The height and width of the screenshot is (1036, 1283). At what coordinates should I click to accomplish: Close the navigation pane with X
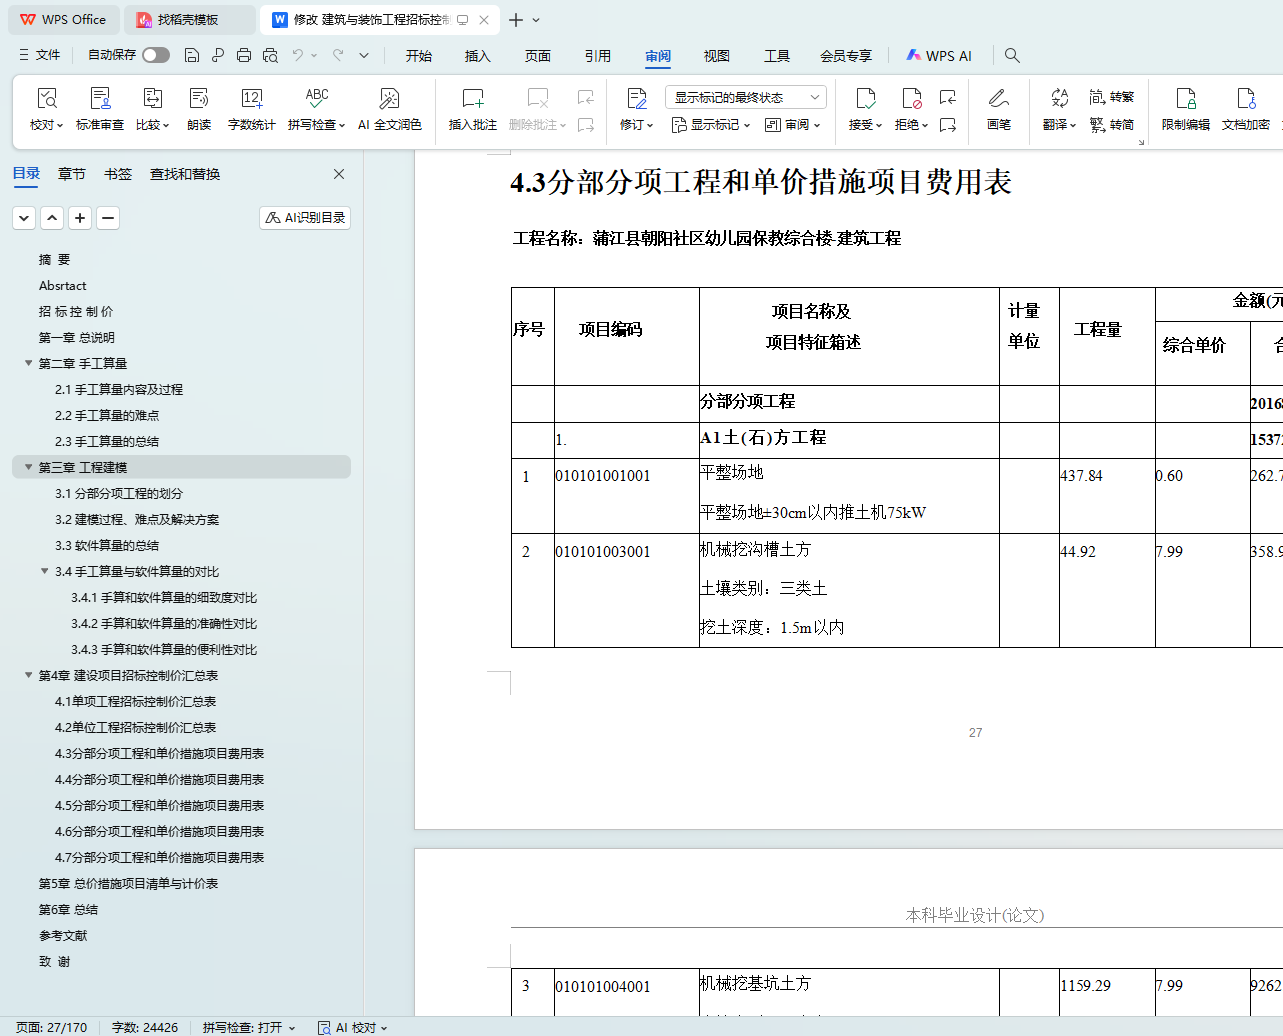pos(339,174)
